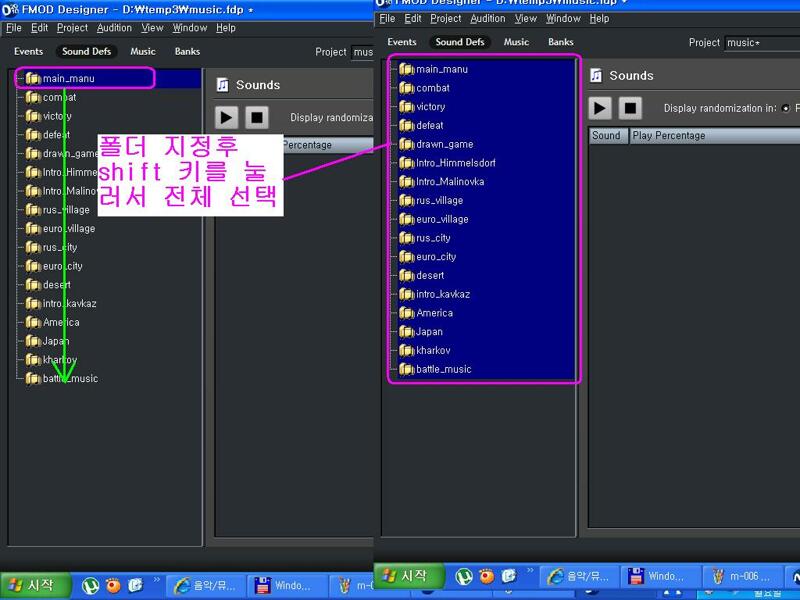
Task: Stop playback in right window Sounds panel
Action: 631,108
